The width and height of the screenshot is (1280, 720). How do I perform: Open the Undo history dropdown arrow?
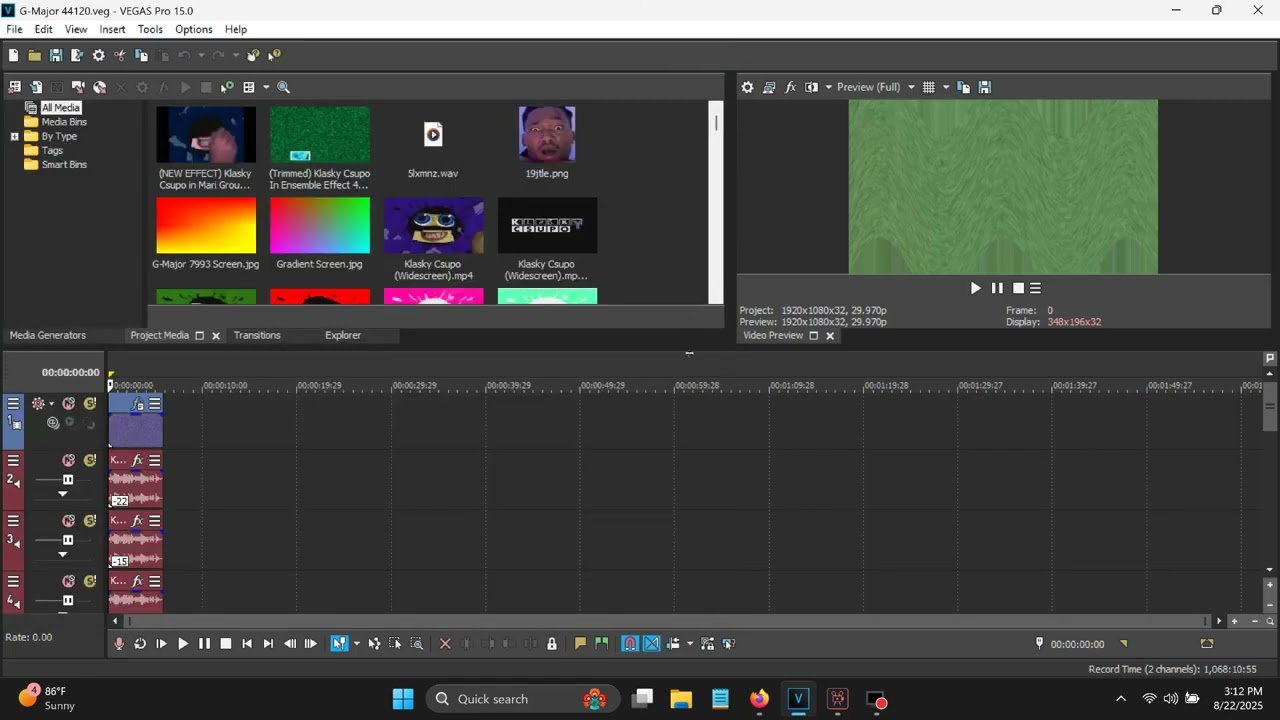click(x=201, y=56)
